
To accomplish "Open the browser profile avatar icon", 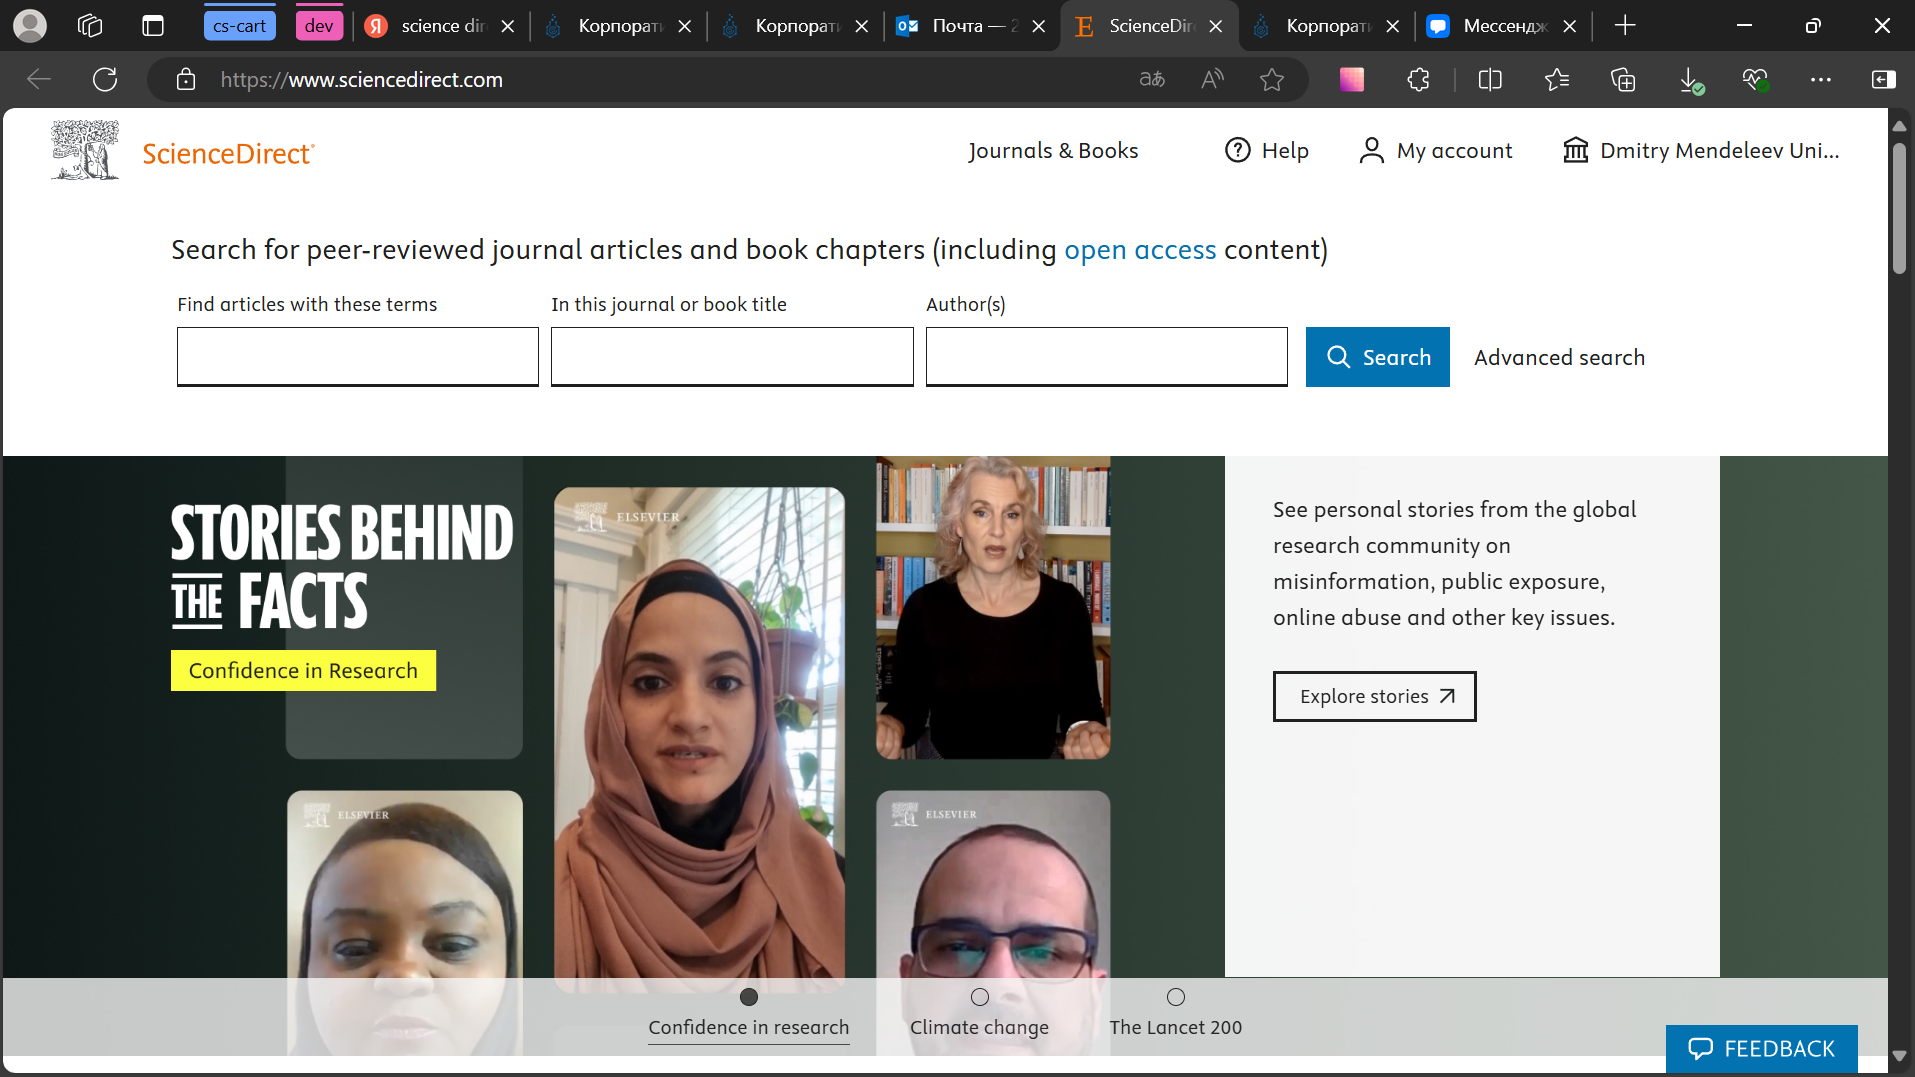I will (x=29, y=26).
